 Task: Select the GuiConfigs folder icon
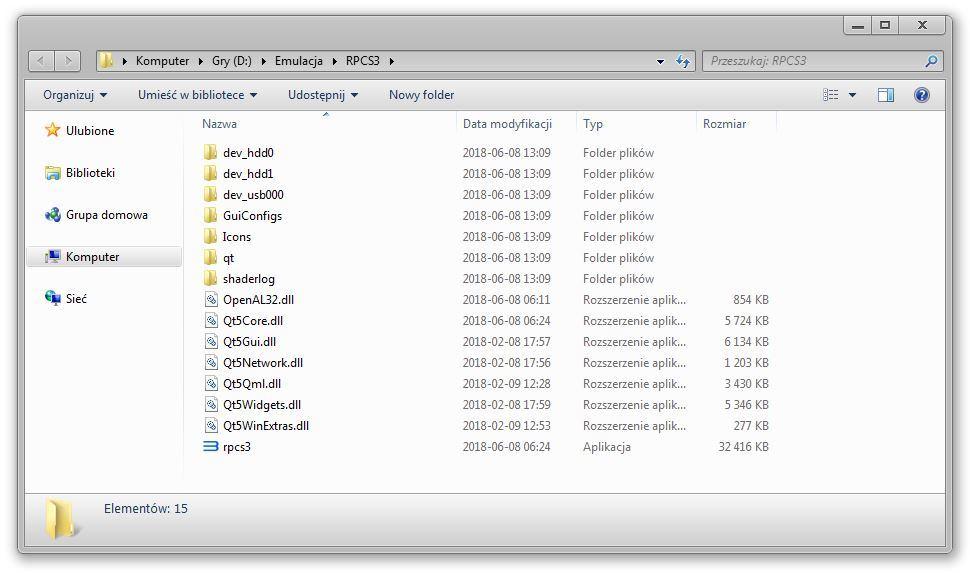211,215
